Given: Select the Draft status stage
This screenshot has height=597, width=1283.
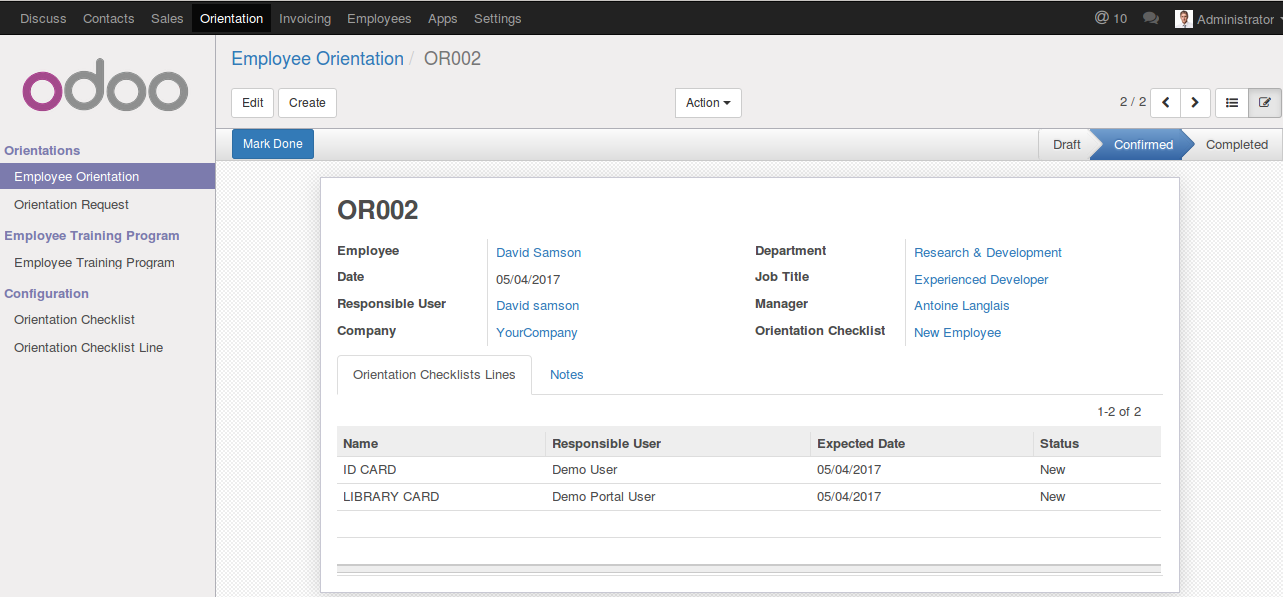Looking at the screenshot, I should pyautogui.click(x=1066, y=145).
